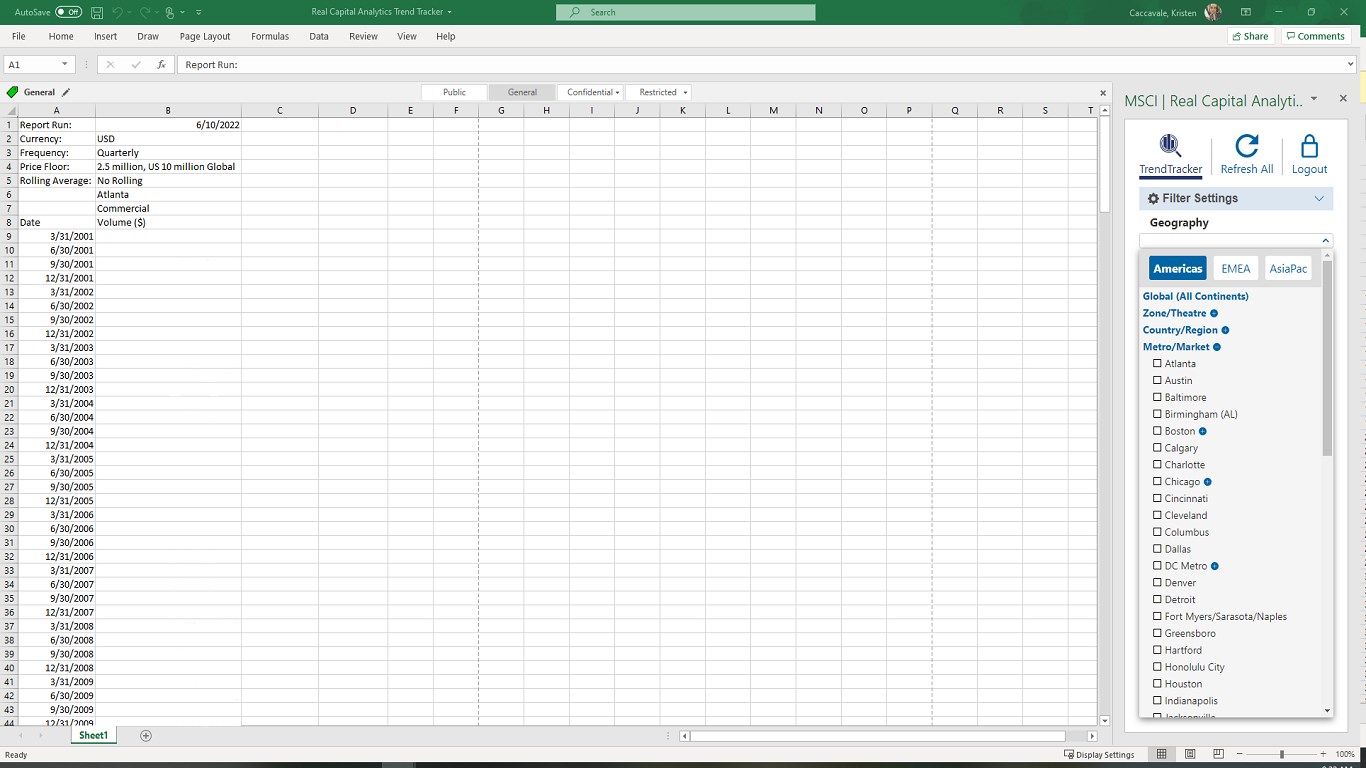The width and height of the screenshot is (1366, 768).
Task: Check the Atlanta checkbox
Action: [1158, 364]
